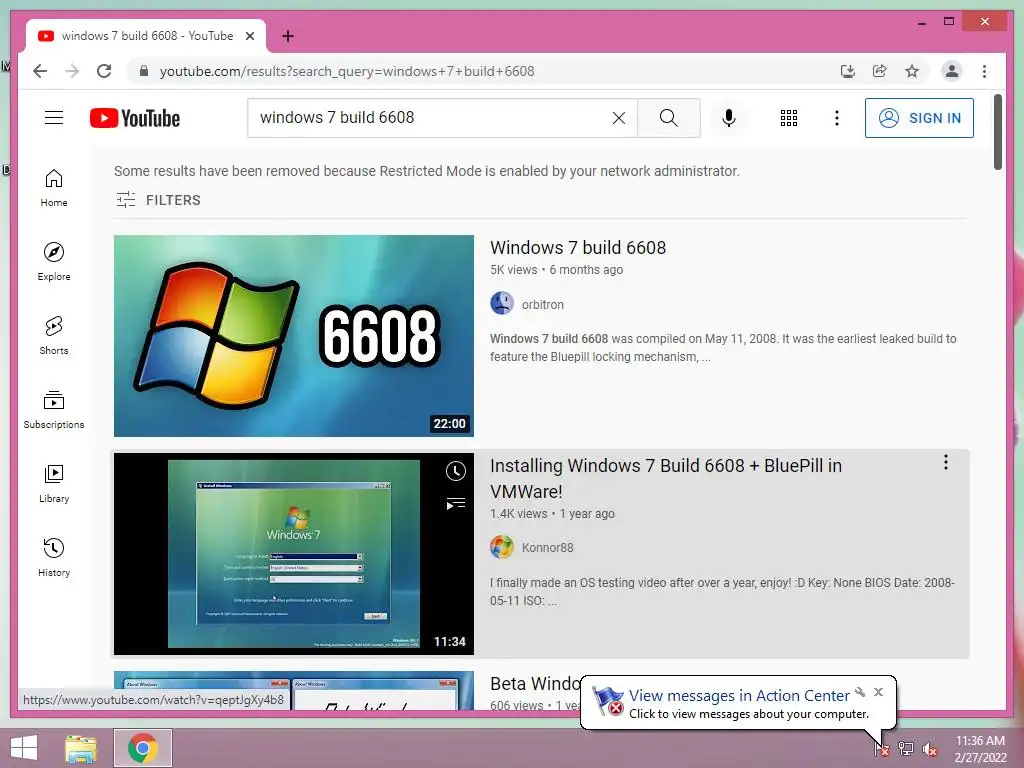
Task: Add to Watch later on BluePill video thumbnail
Action: click(455, 471)
